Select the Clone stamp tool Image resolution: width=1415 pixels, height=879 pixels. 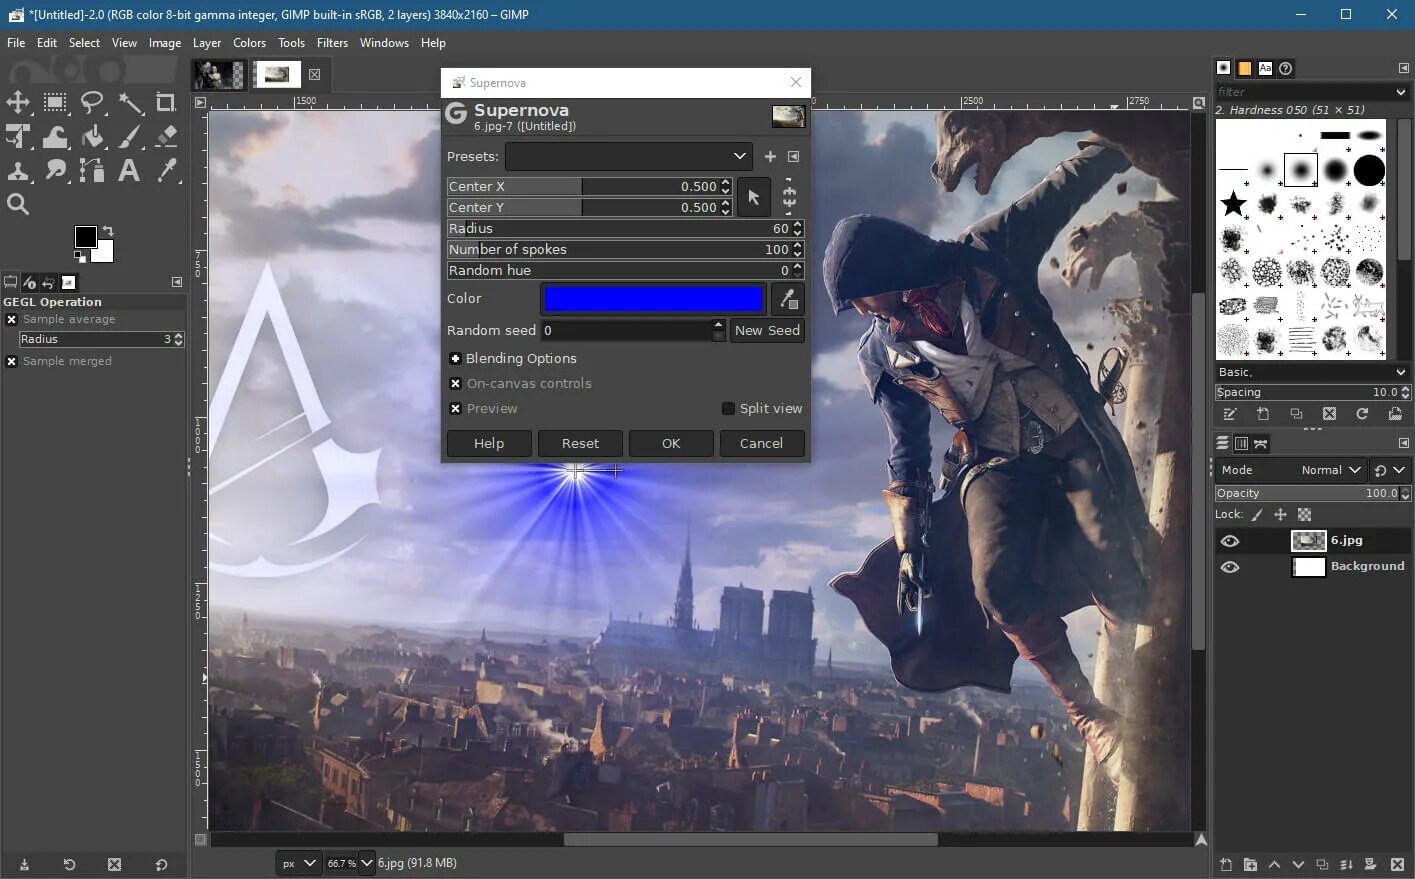click(x=18, y=170)
